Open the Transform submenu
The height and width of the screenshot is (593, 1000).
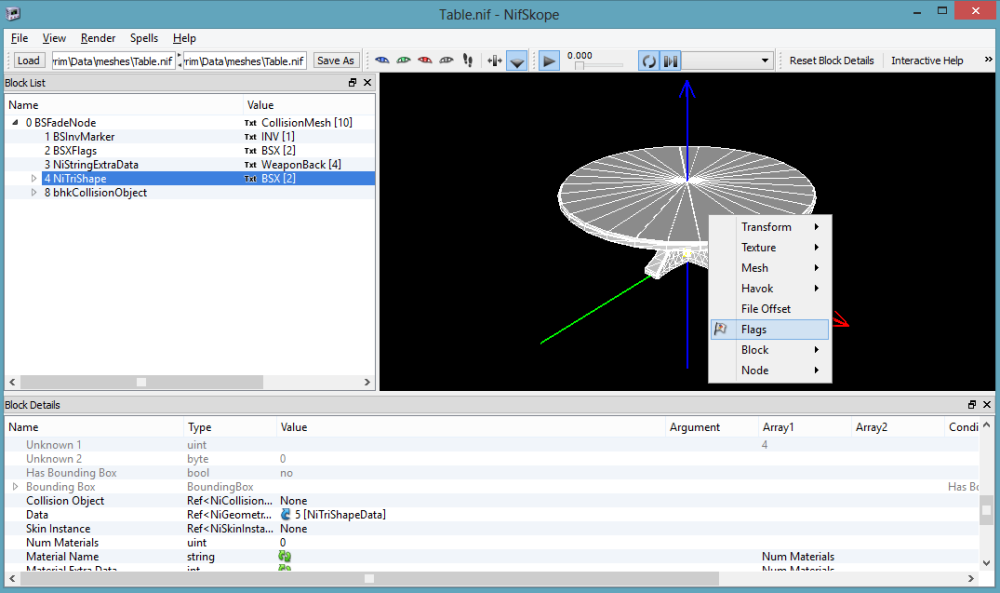point(770,227)
